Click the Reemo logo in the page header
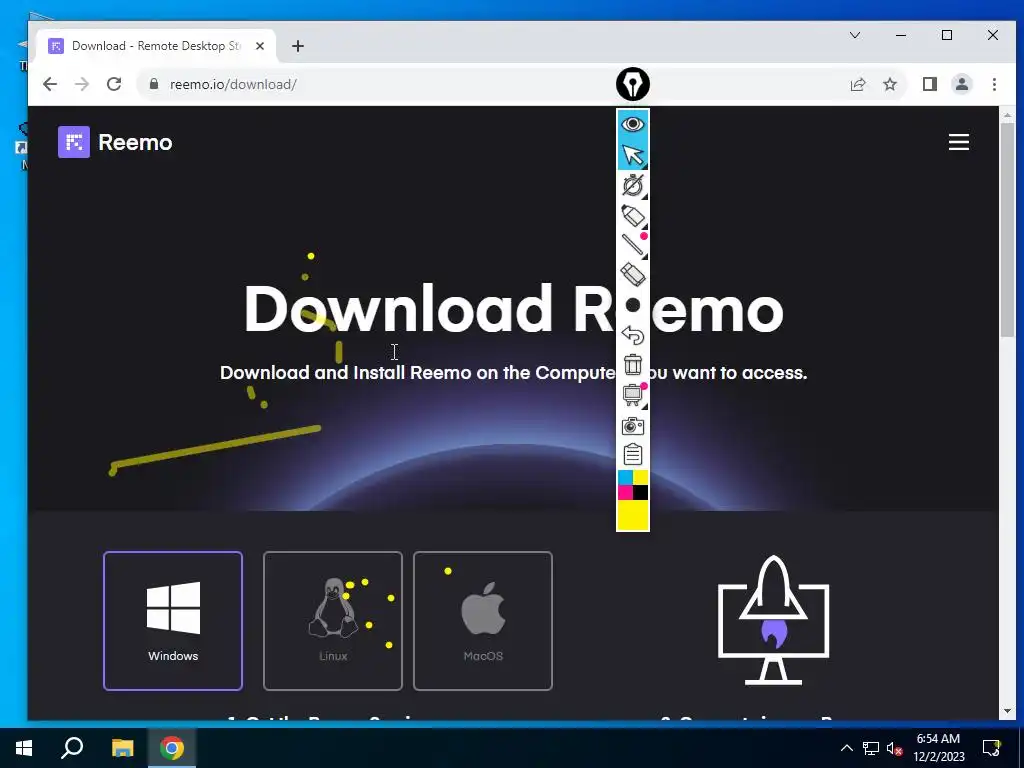1024x768 pixels. click(116, 142)
